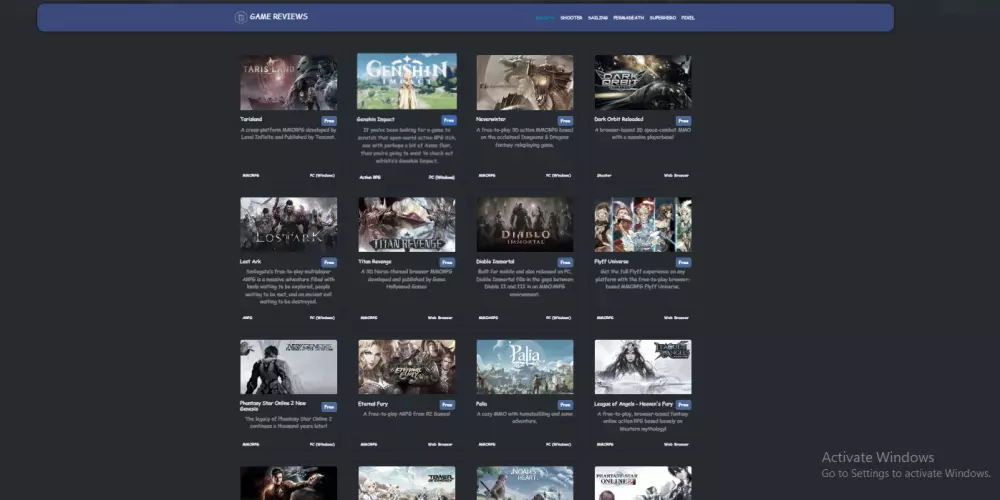The image size is (1000, 500).
Task: Click Web Browser label on Titan Revenge card
Action: (x=440, y=318)
